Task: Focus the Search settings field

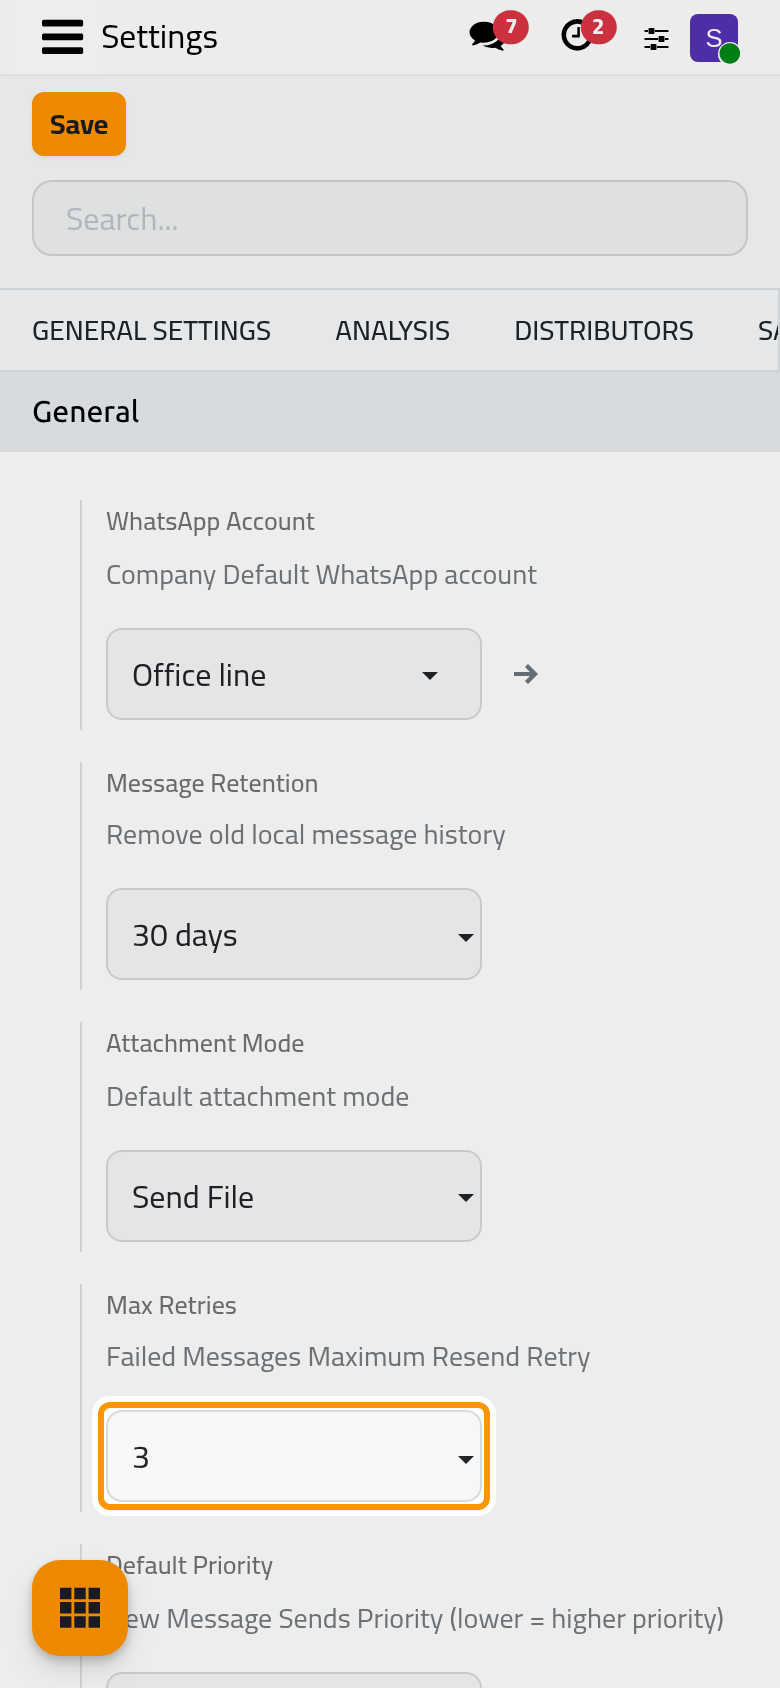Action: (390, 218)
